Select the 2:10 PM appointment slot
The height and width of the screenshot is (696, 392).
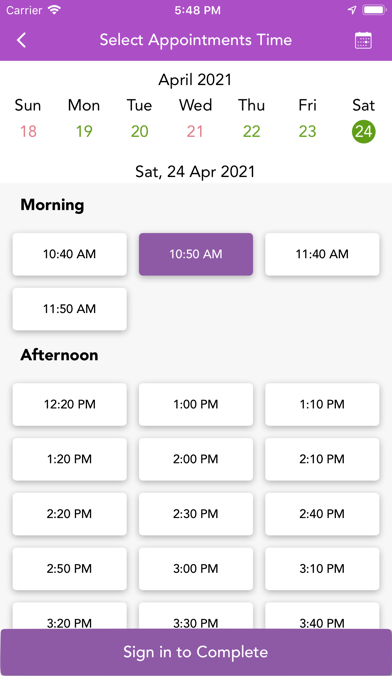pos(322,459)
